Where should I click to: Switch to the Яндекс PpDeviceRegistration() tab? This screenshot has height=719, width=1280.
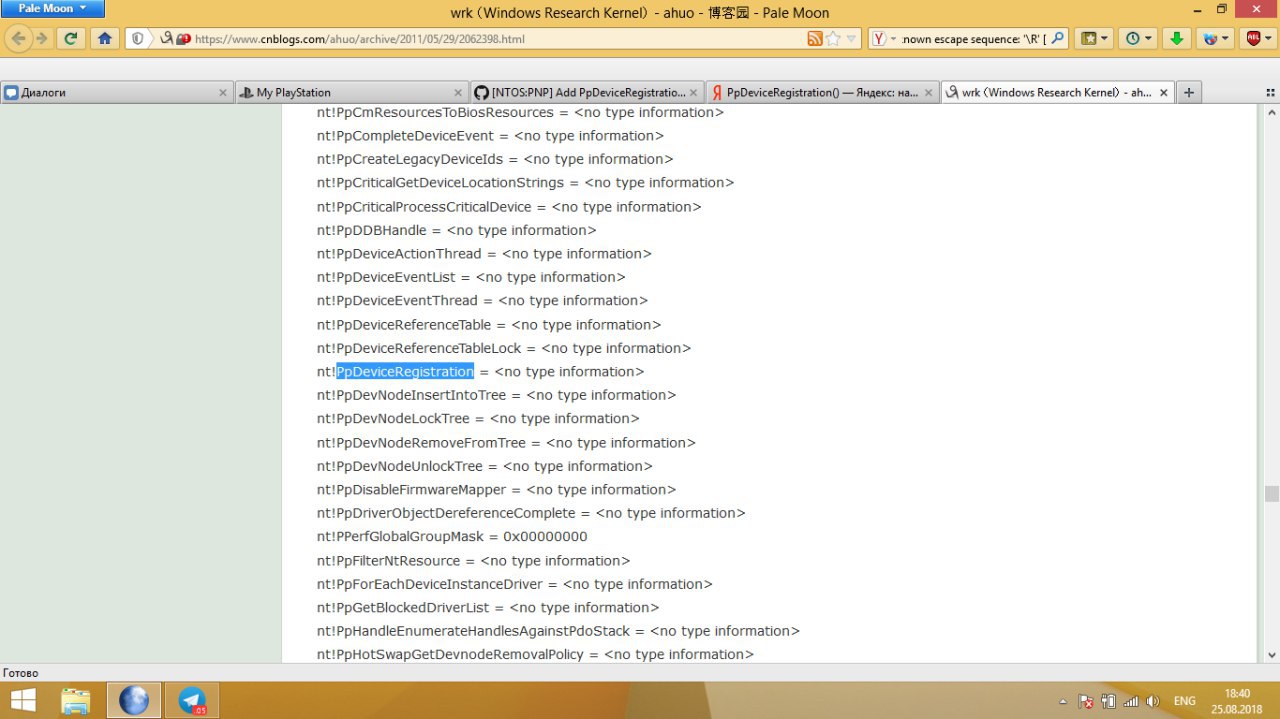pos(822,92)
